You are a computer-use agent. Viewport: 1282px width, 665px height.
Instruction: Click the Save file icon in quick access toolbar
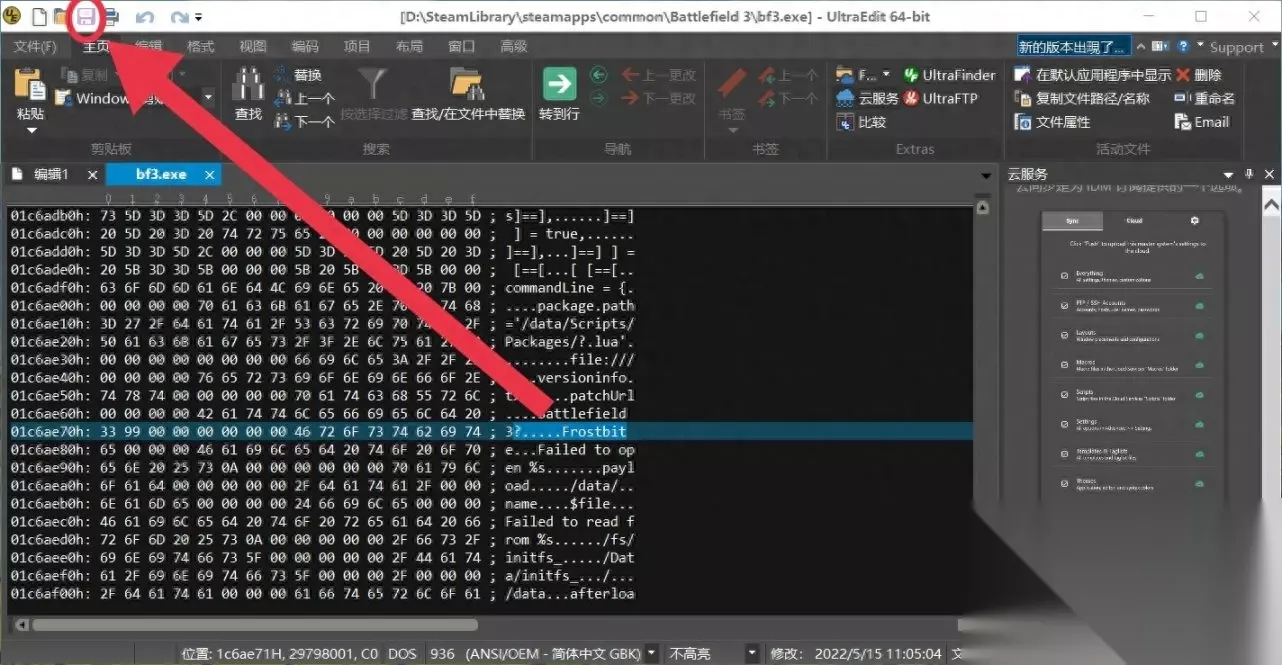(87, 16)
